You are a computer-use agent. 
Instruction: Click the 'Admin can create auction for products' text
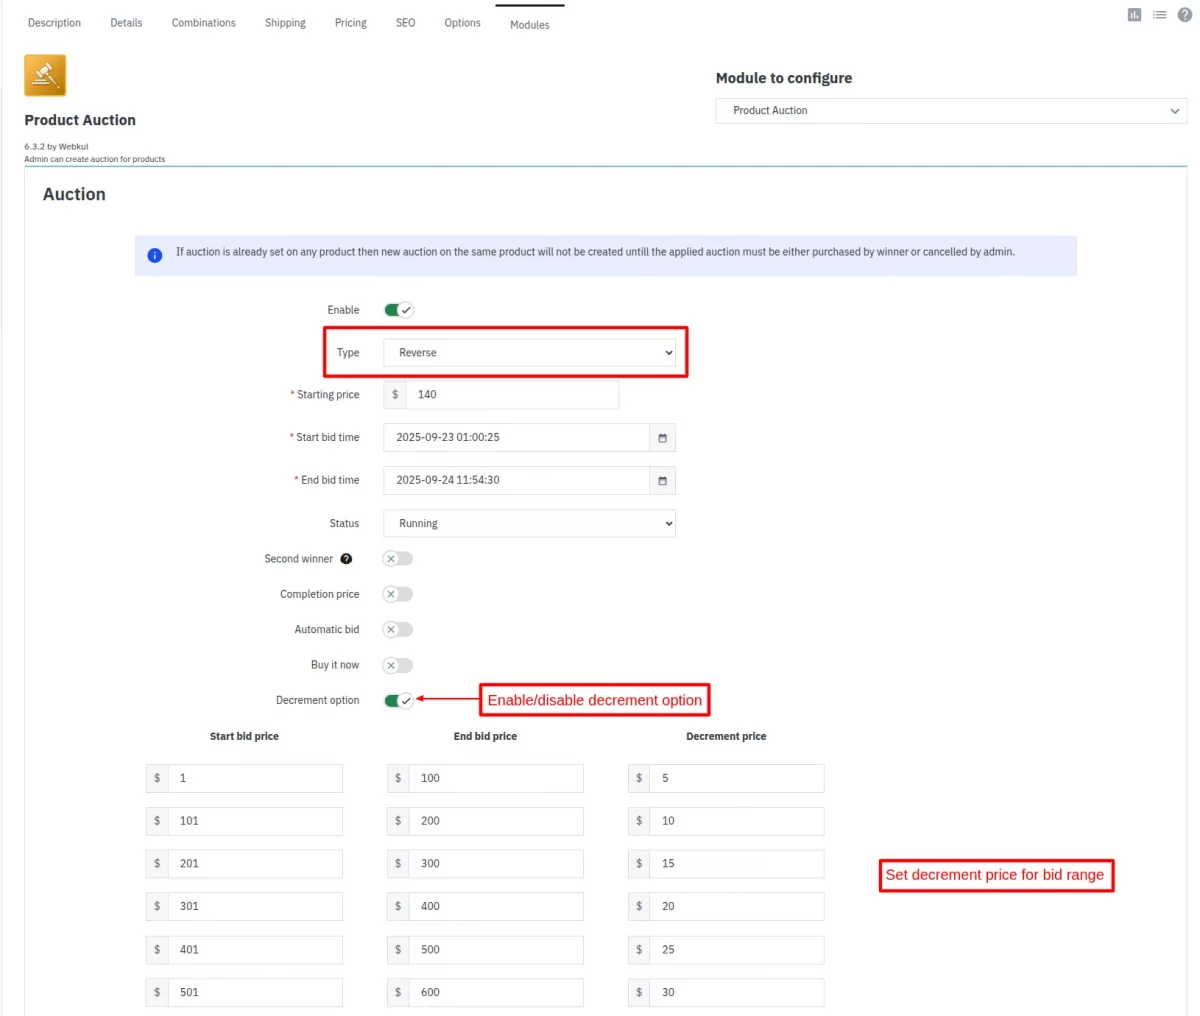94,159
